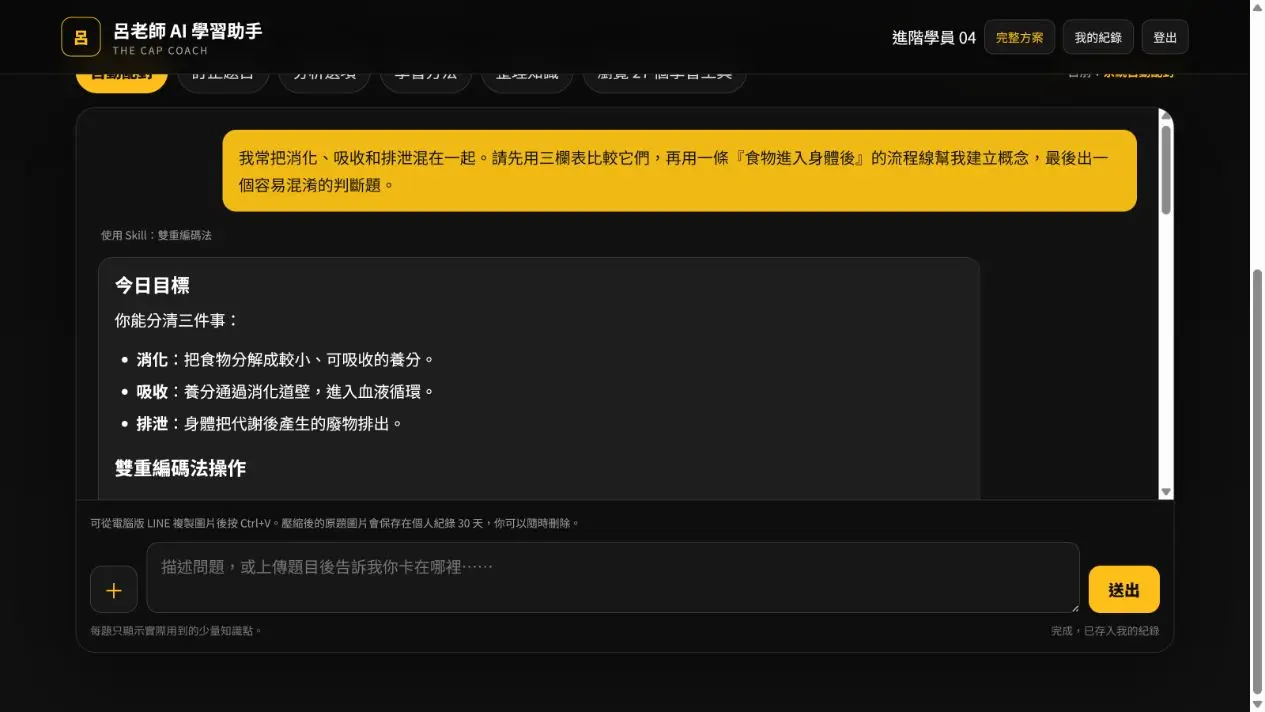Click the LINE Ctrl+V image hint text
This screenshot has width=1265, height=712.
click(334, 523)
